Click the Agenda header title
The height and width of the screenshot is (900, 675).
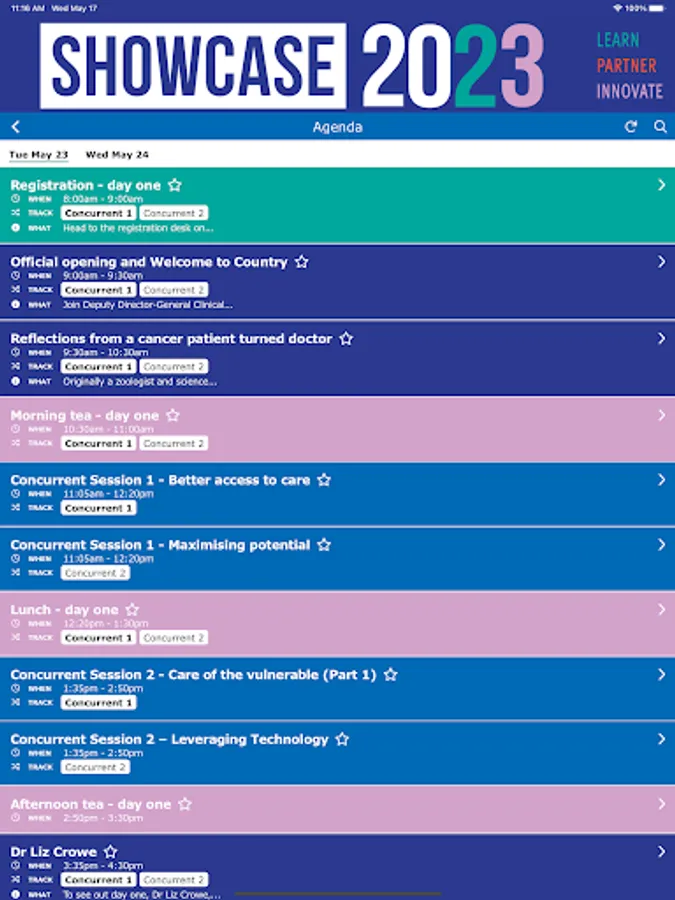338,127
